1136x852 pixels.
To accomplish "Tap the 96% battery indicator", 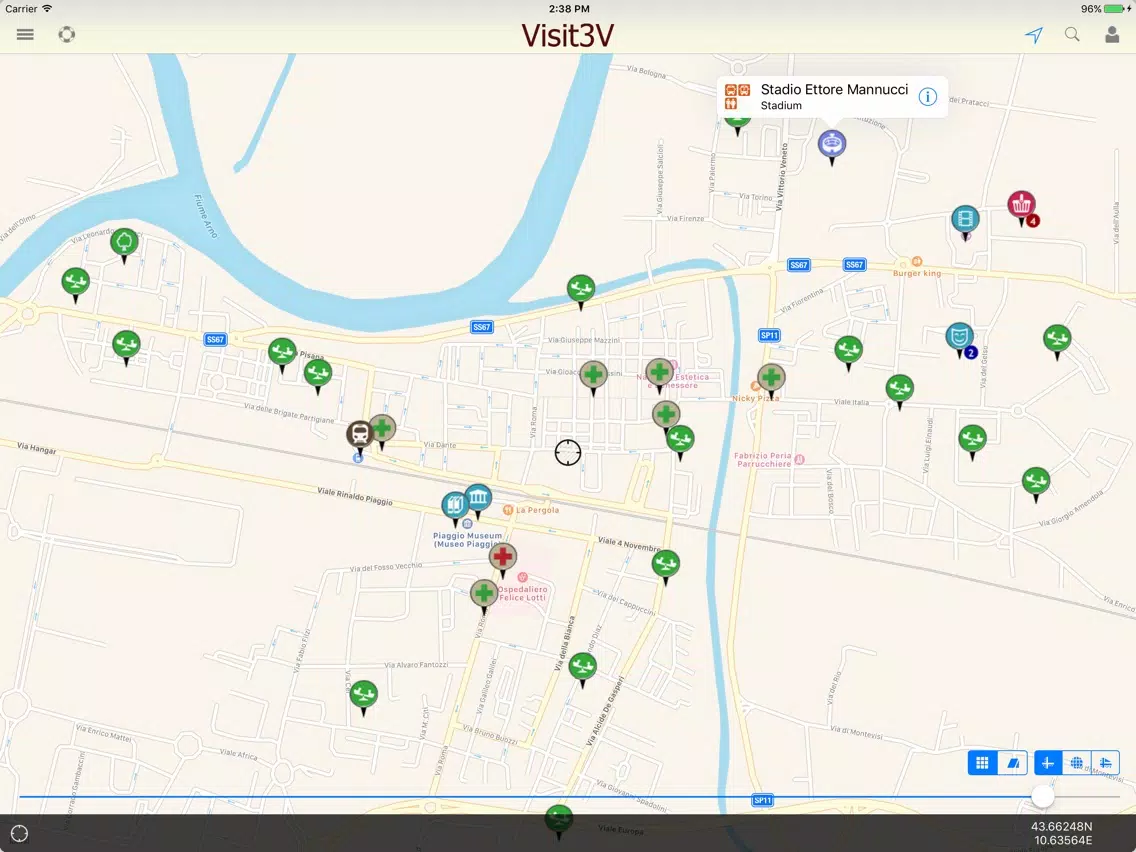I will click(1106, 9).
